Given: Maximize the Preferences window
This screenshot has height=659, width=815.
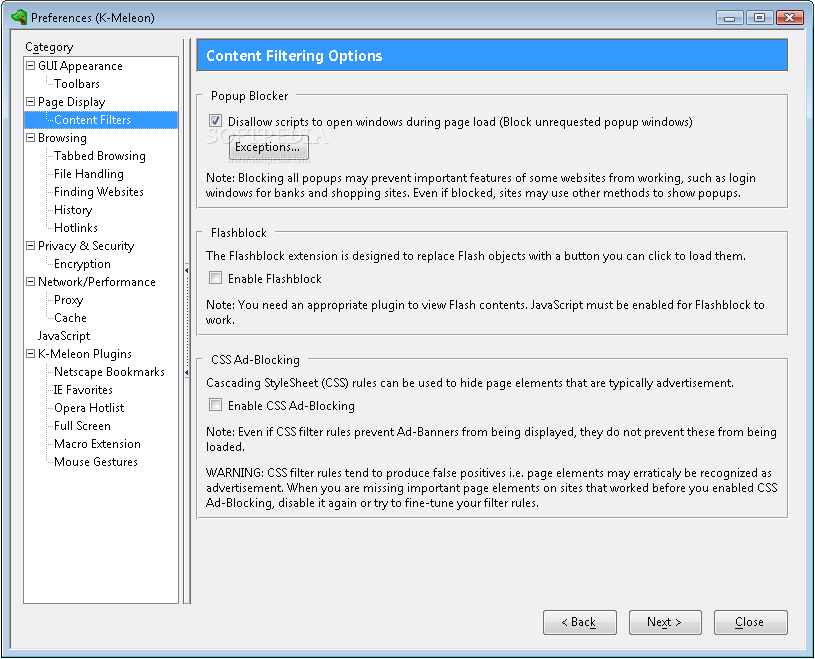Looking at the screenshot, I should (x=759, y=18).
